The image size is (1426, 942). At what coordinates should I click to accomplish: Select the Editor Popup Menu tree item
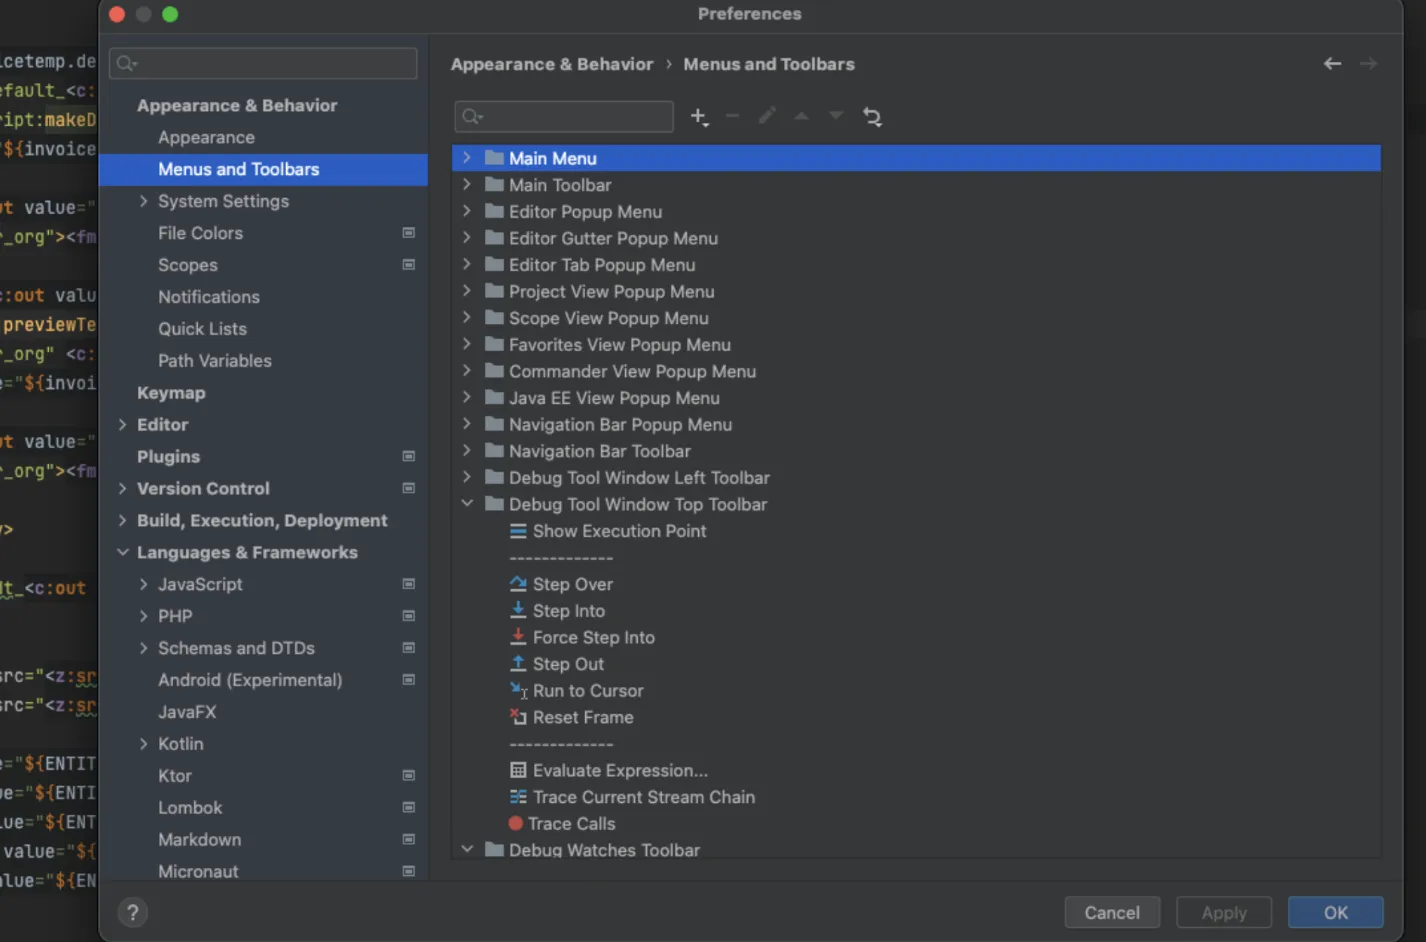tap(585, 212)
